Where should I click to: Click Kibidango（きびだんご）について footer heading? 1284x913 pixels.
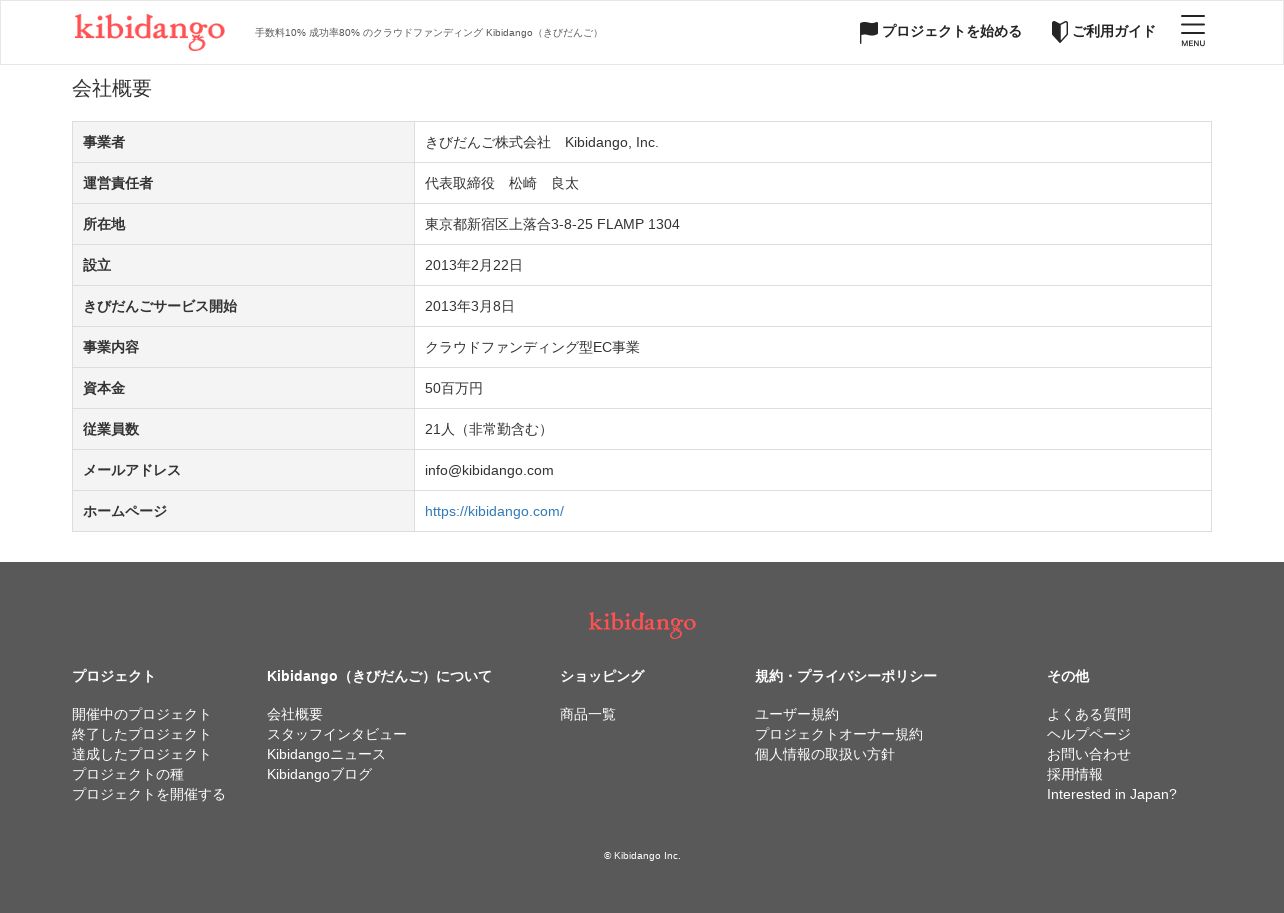point(379,676)
